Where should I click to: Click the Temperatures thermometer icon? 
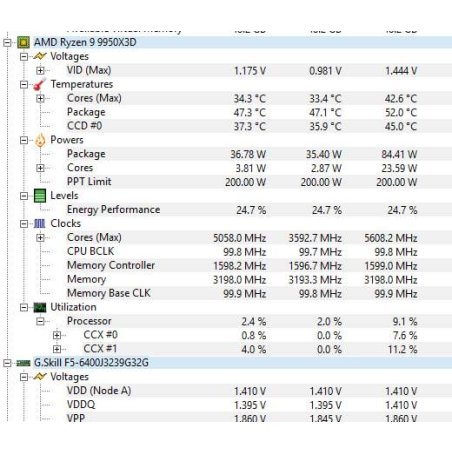point(40,84)
